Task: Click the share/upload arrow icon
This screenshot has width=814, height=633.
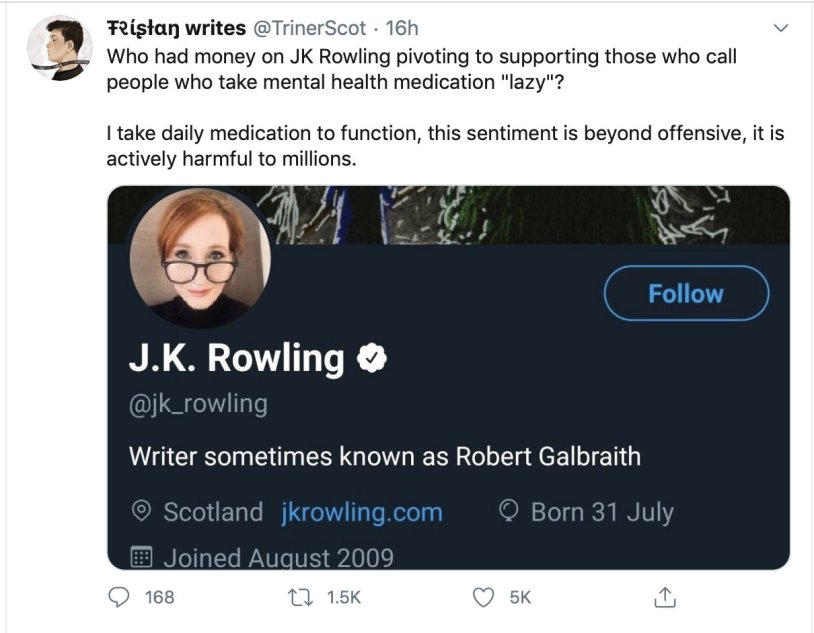Action: [664, 596]
